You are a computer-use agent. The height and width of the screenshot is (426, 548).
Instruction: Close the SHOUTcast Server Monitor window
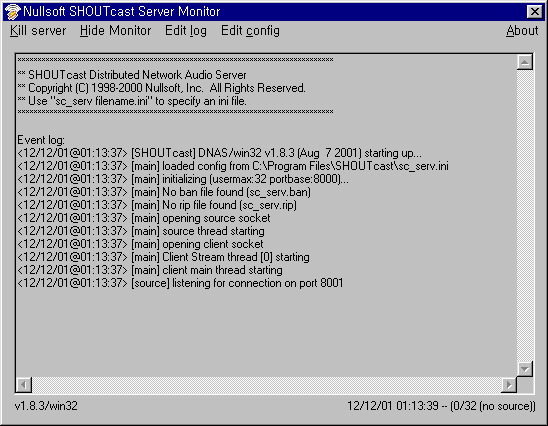tap(534, 12)
